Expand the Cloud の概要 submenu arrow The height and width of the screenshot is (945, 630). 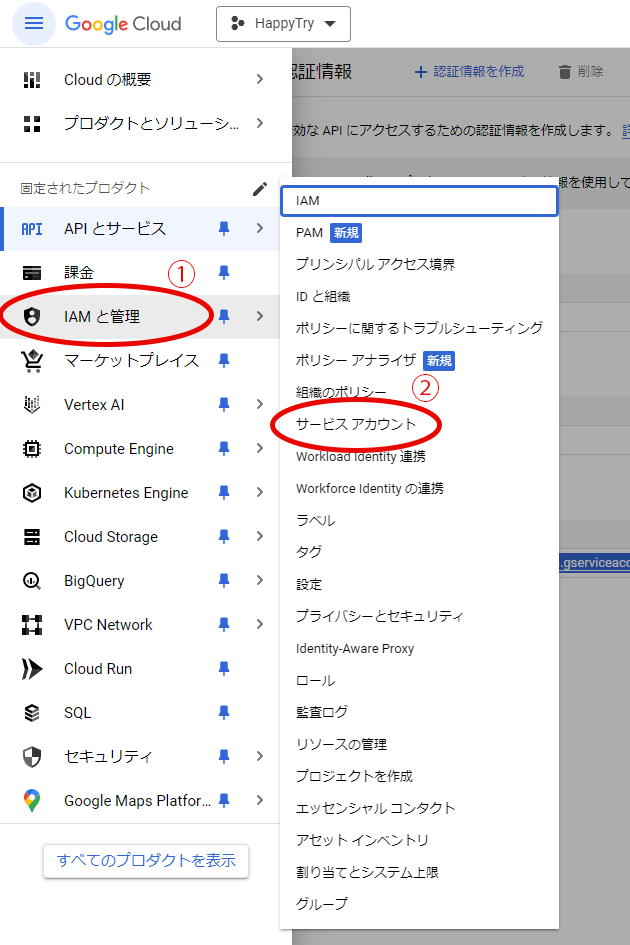pos(260,80)
